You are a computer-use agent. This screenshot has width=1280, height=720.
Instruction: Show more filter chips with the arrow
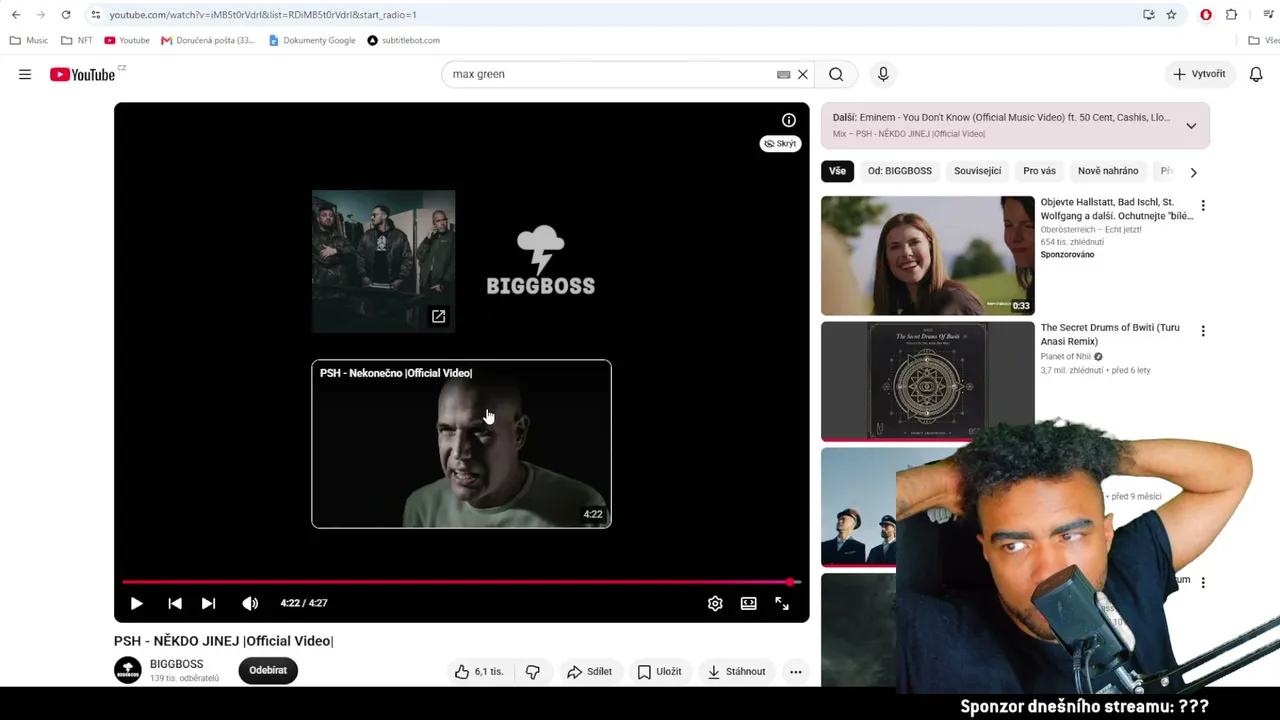[x=1193, y=172]
